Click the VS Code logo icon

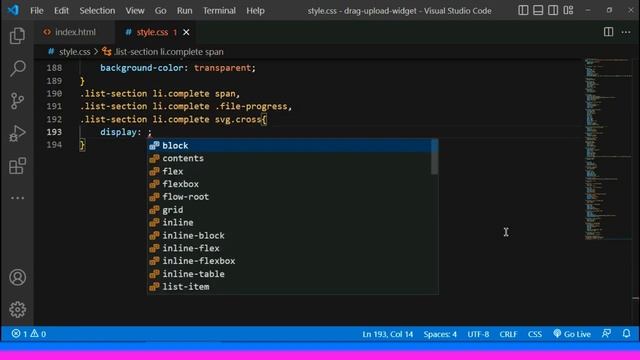click(x=13, y=10)
